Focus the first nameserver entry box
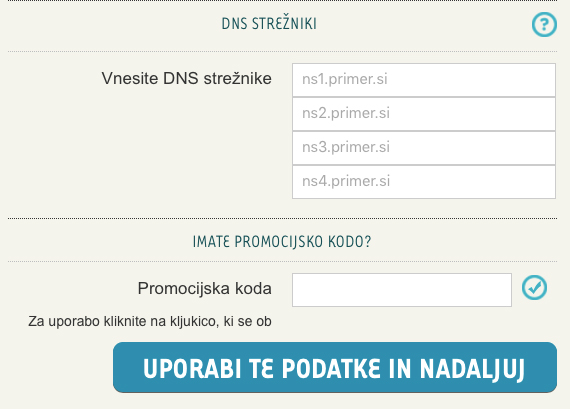This screenshot has width=572, height=412. tap(424, 80)
